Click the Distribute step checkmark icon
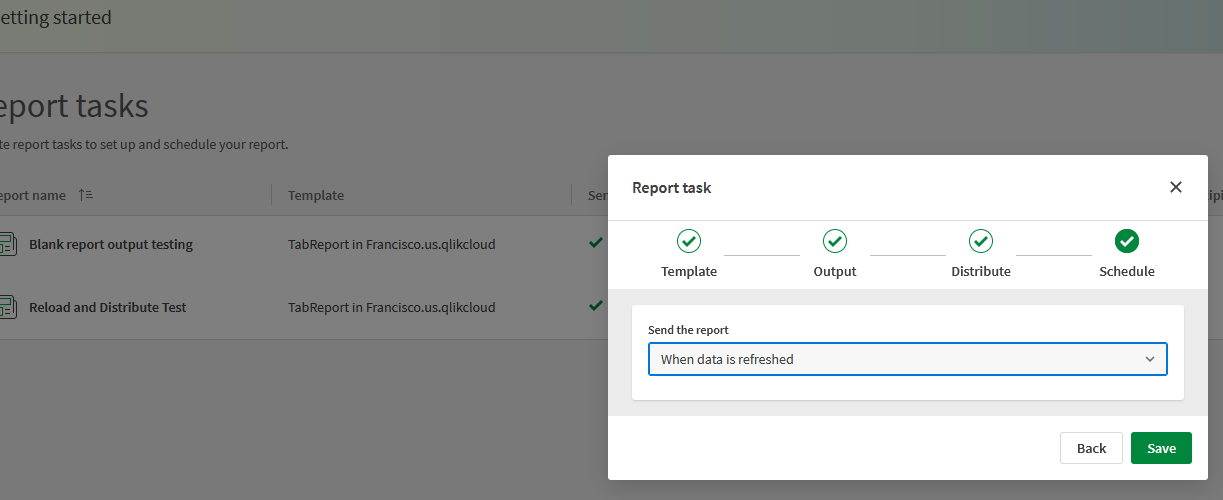The height and width of the screenshot is (500, 1223). pos(981,241)
